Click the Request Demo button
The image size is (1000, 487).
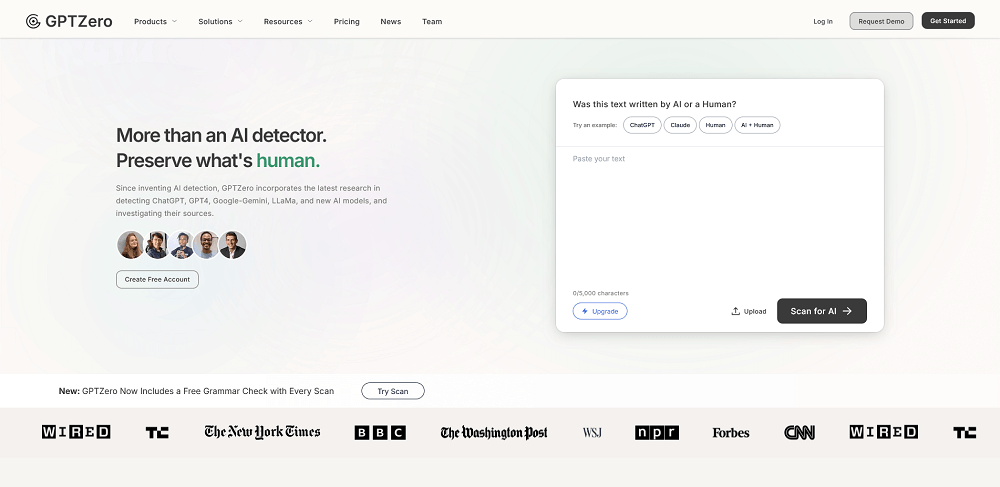point(881,21)
